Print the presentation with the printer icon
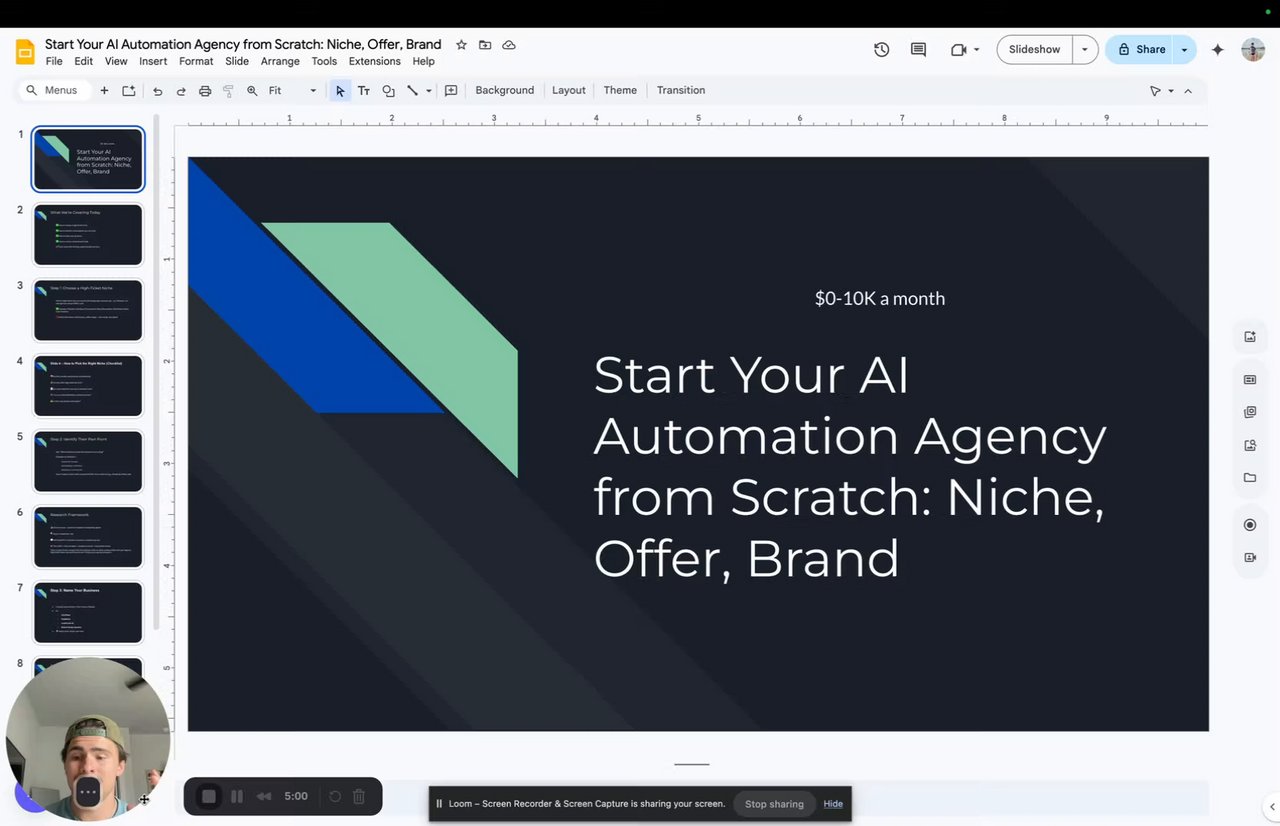 205,91
